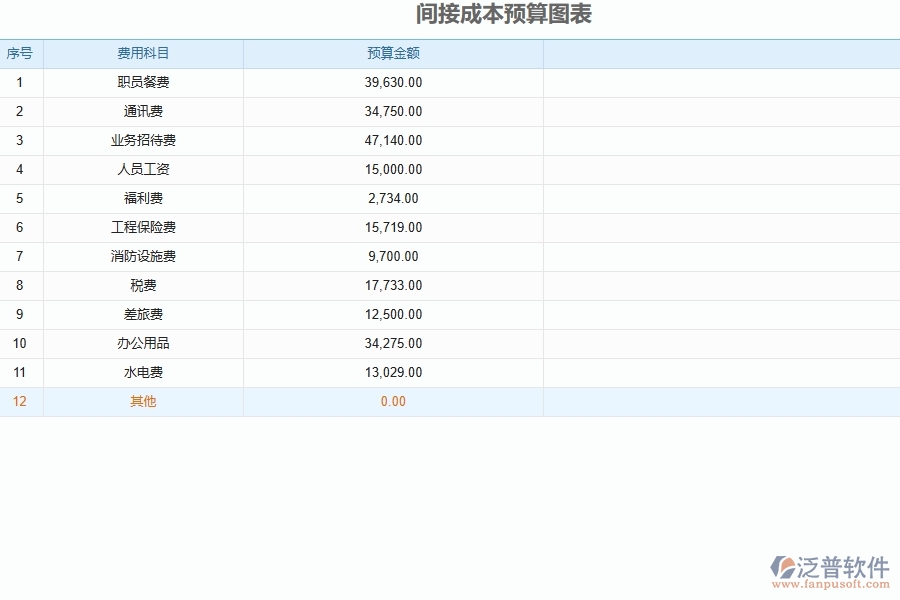Select the 业务招待费 expense row
900x600 pixels.
(x=141, y=140)
